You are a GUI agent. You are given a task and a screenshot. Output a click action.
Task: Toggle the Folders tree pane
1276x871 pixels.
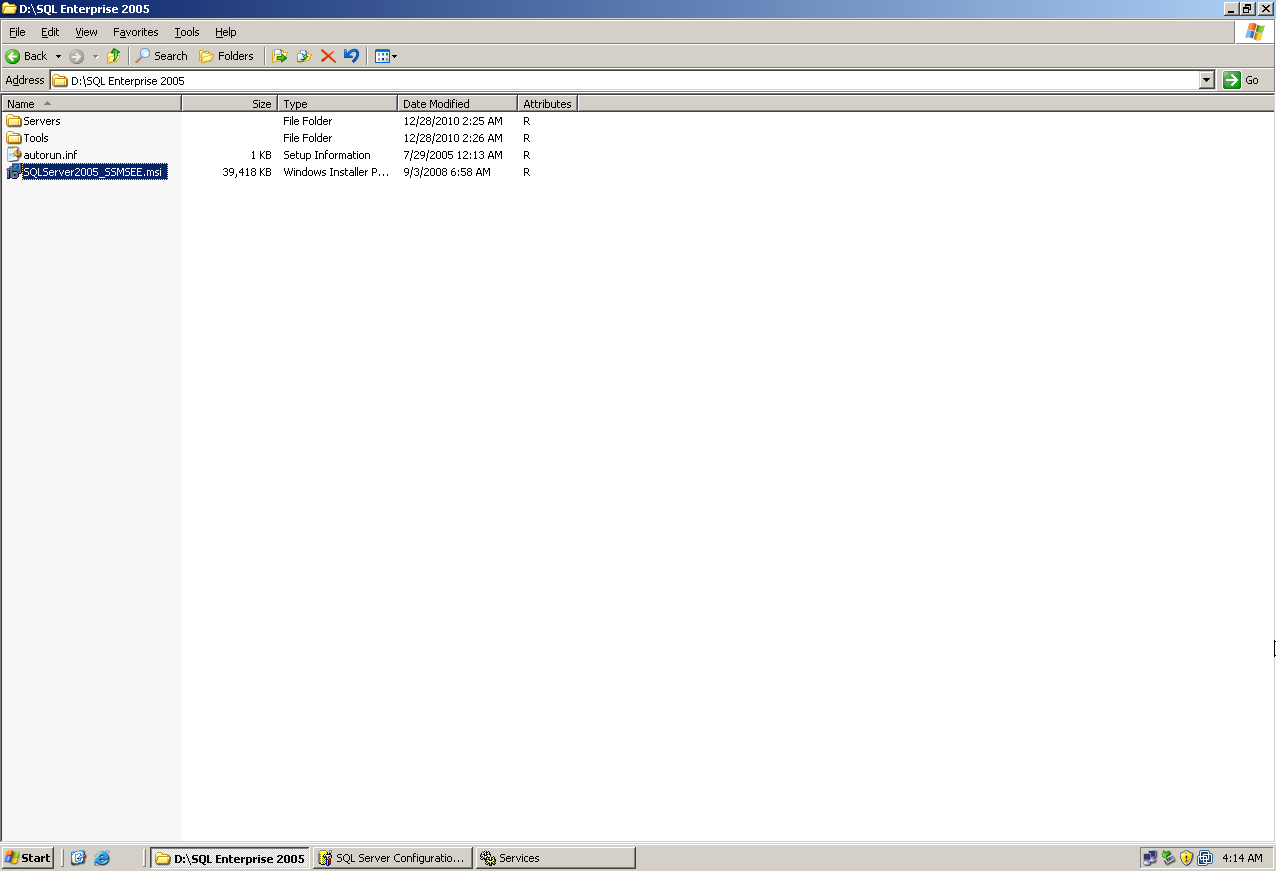tap(227, 56)
